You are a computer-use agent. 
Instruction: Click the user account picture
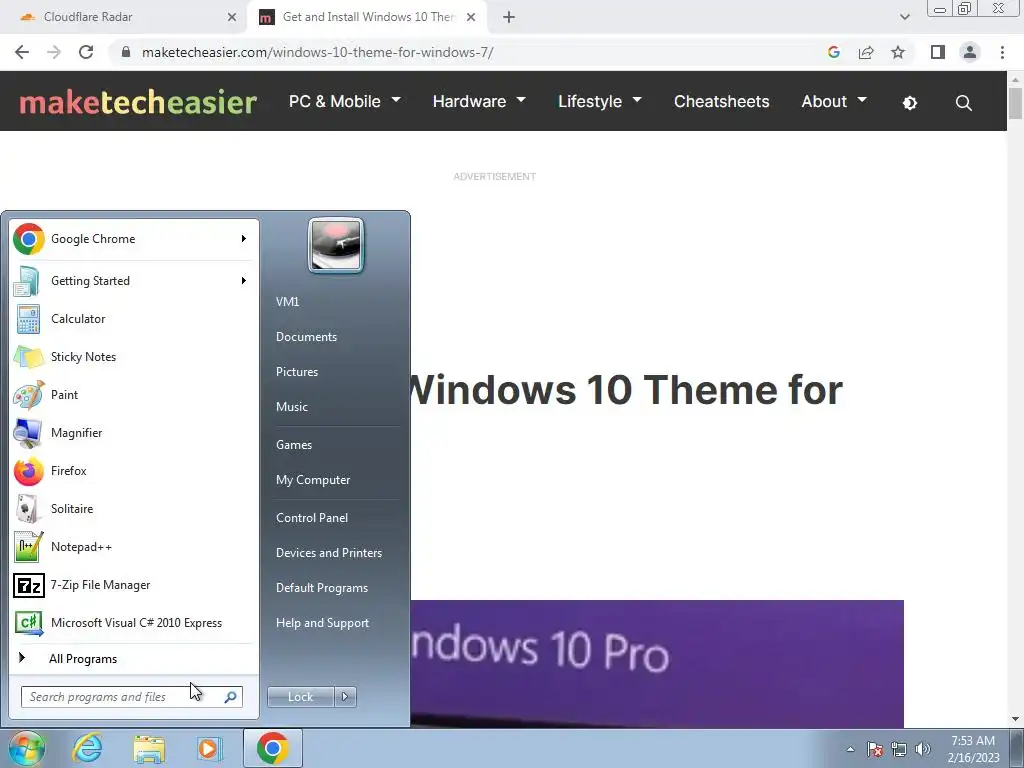[336, 246]
